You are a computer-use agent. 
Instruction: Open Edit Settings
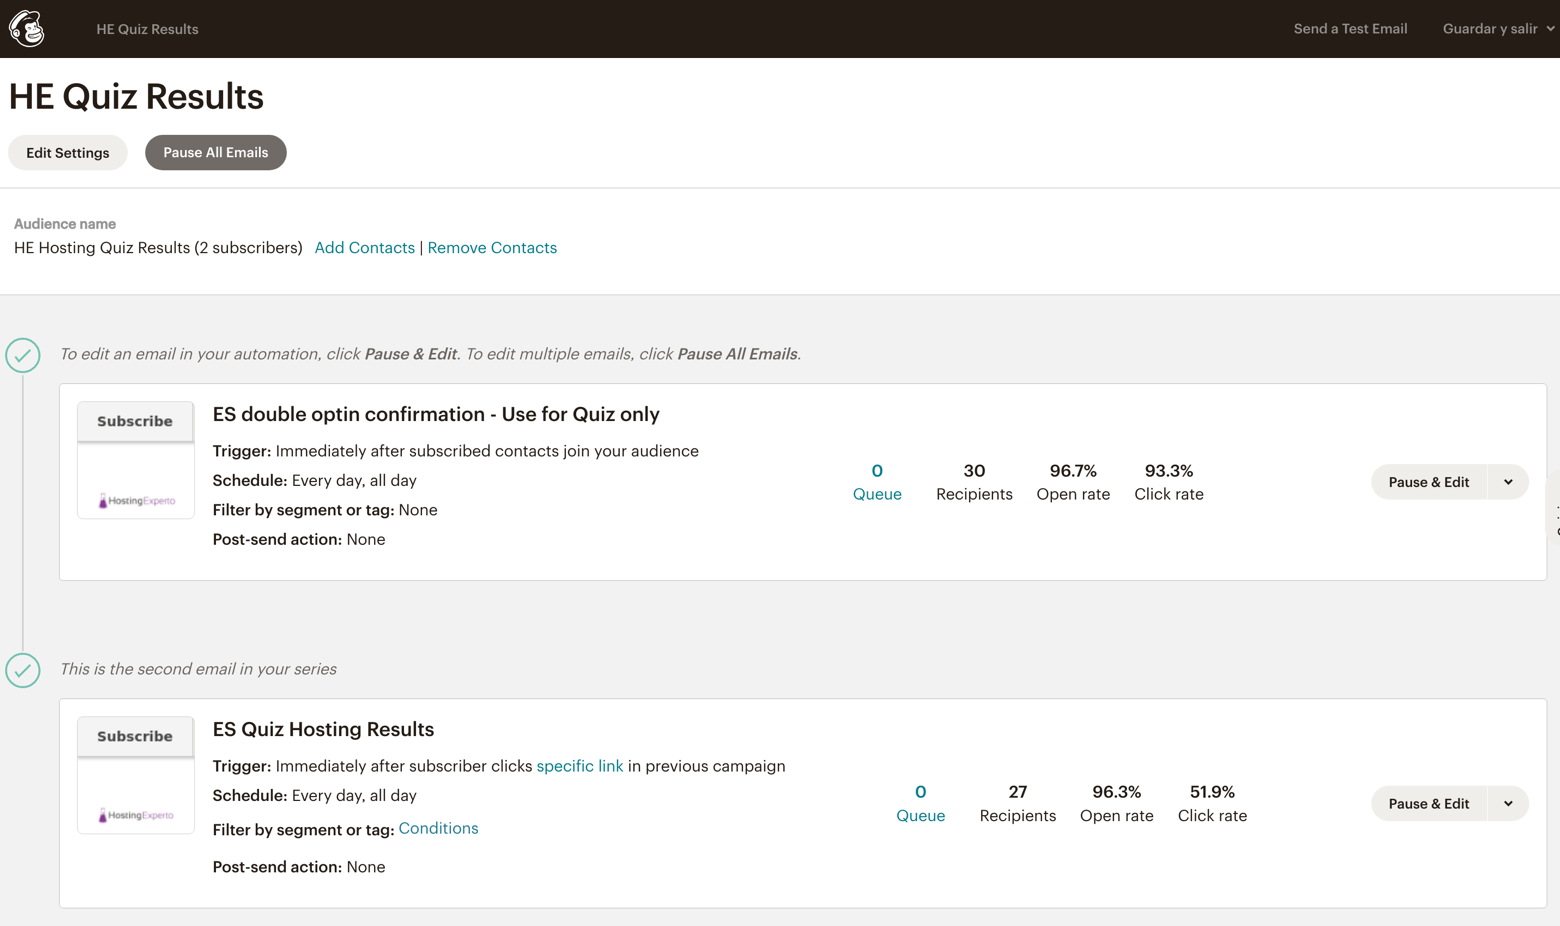[x=68, y=153]
